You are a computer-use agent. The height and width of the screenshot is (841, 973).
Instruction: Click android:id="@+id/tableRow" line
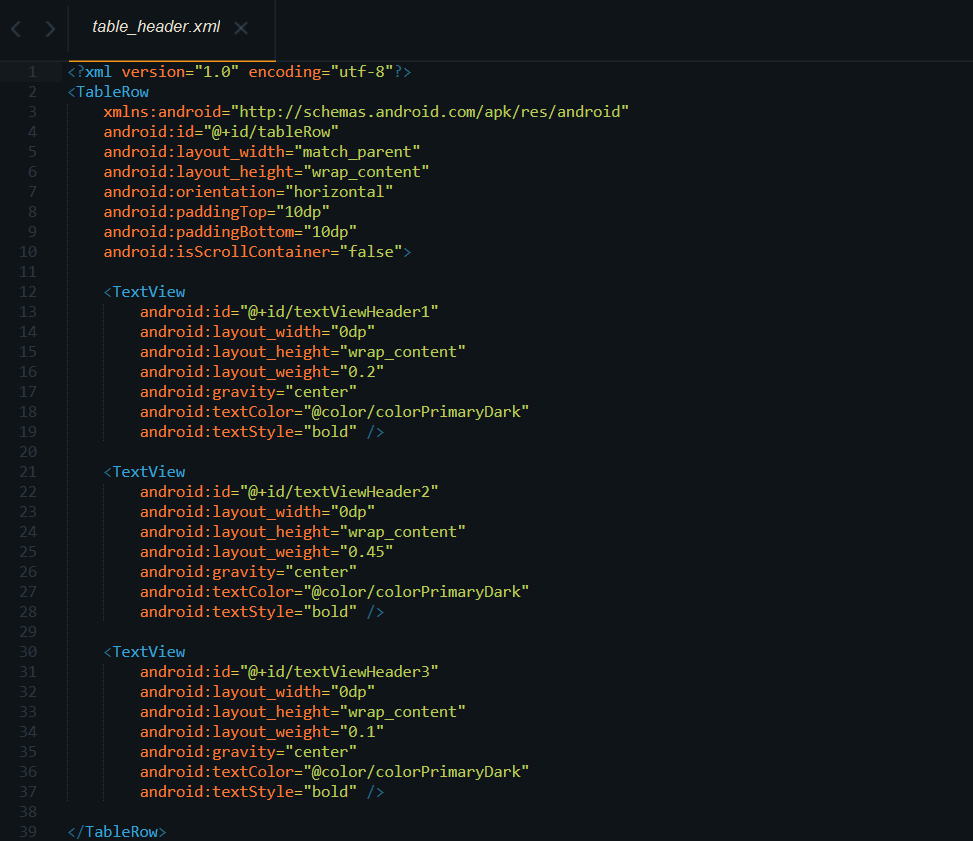click(221, 132)
